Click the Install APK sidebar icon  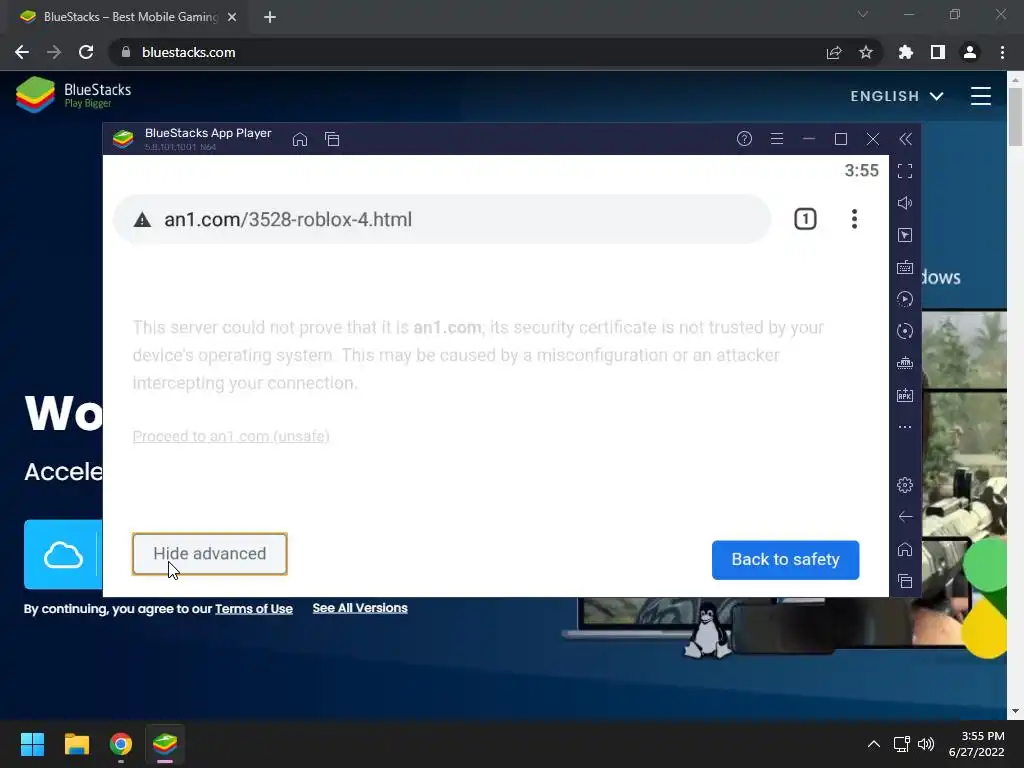pyautogui.click(x=904, y=395)
